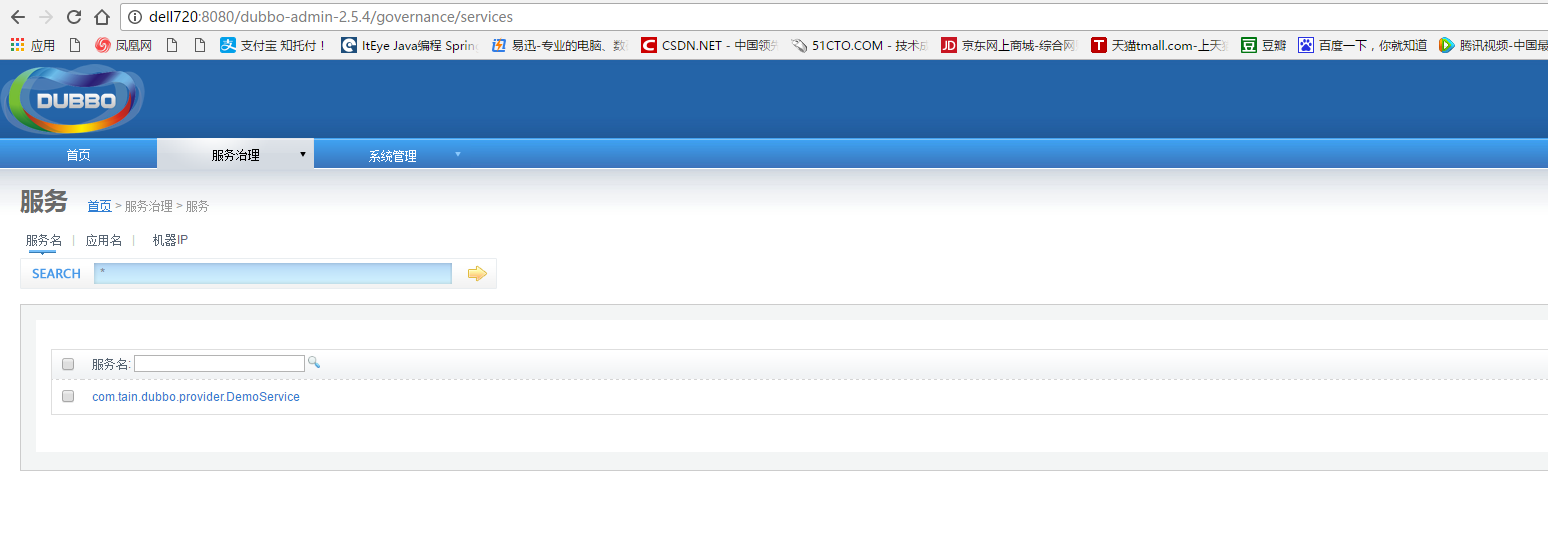1548x552 pixels.
Task: Open the 京东网上商城 bookmark
Action: [x=1010, y=45]
